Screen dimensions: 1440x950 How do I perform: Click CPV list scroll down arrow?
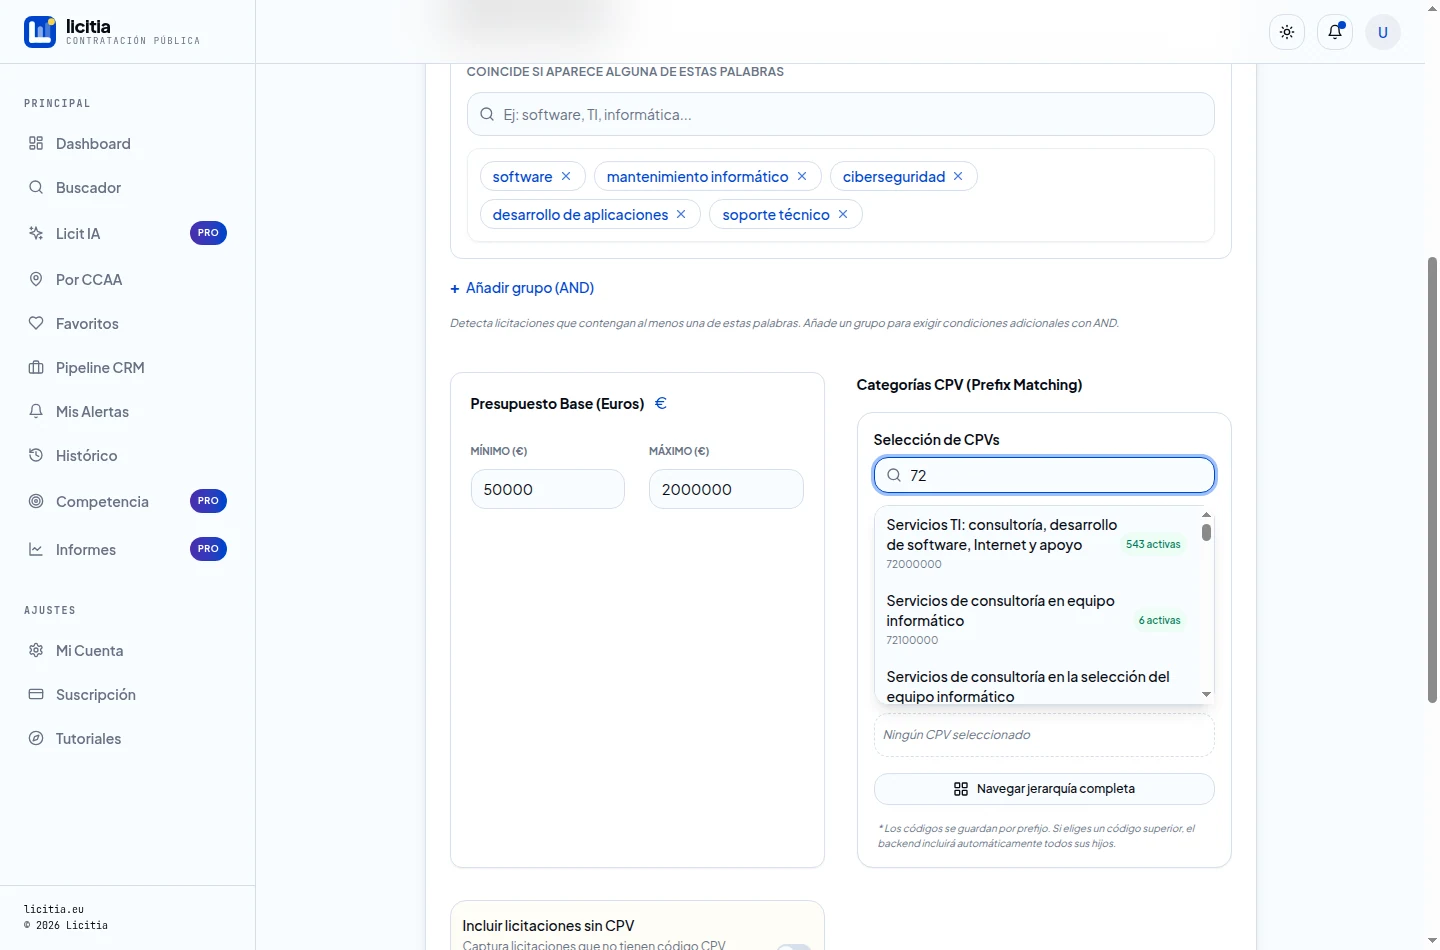pyautogui.click(x=1206, y=694)
